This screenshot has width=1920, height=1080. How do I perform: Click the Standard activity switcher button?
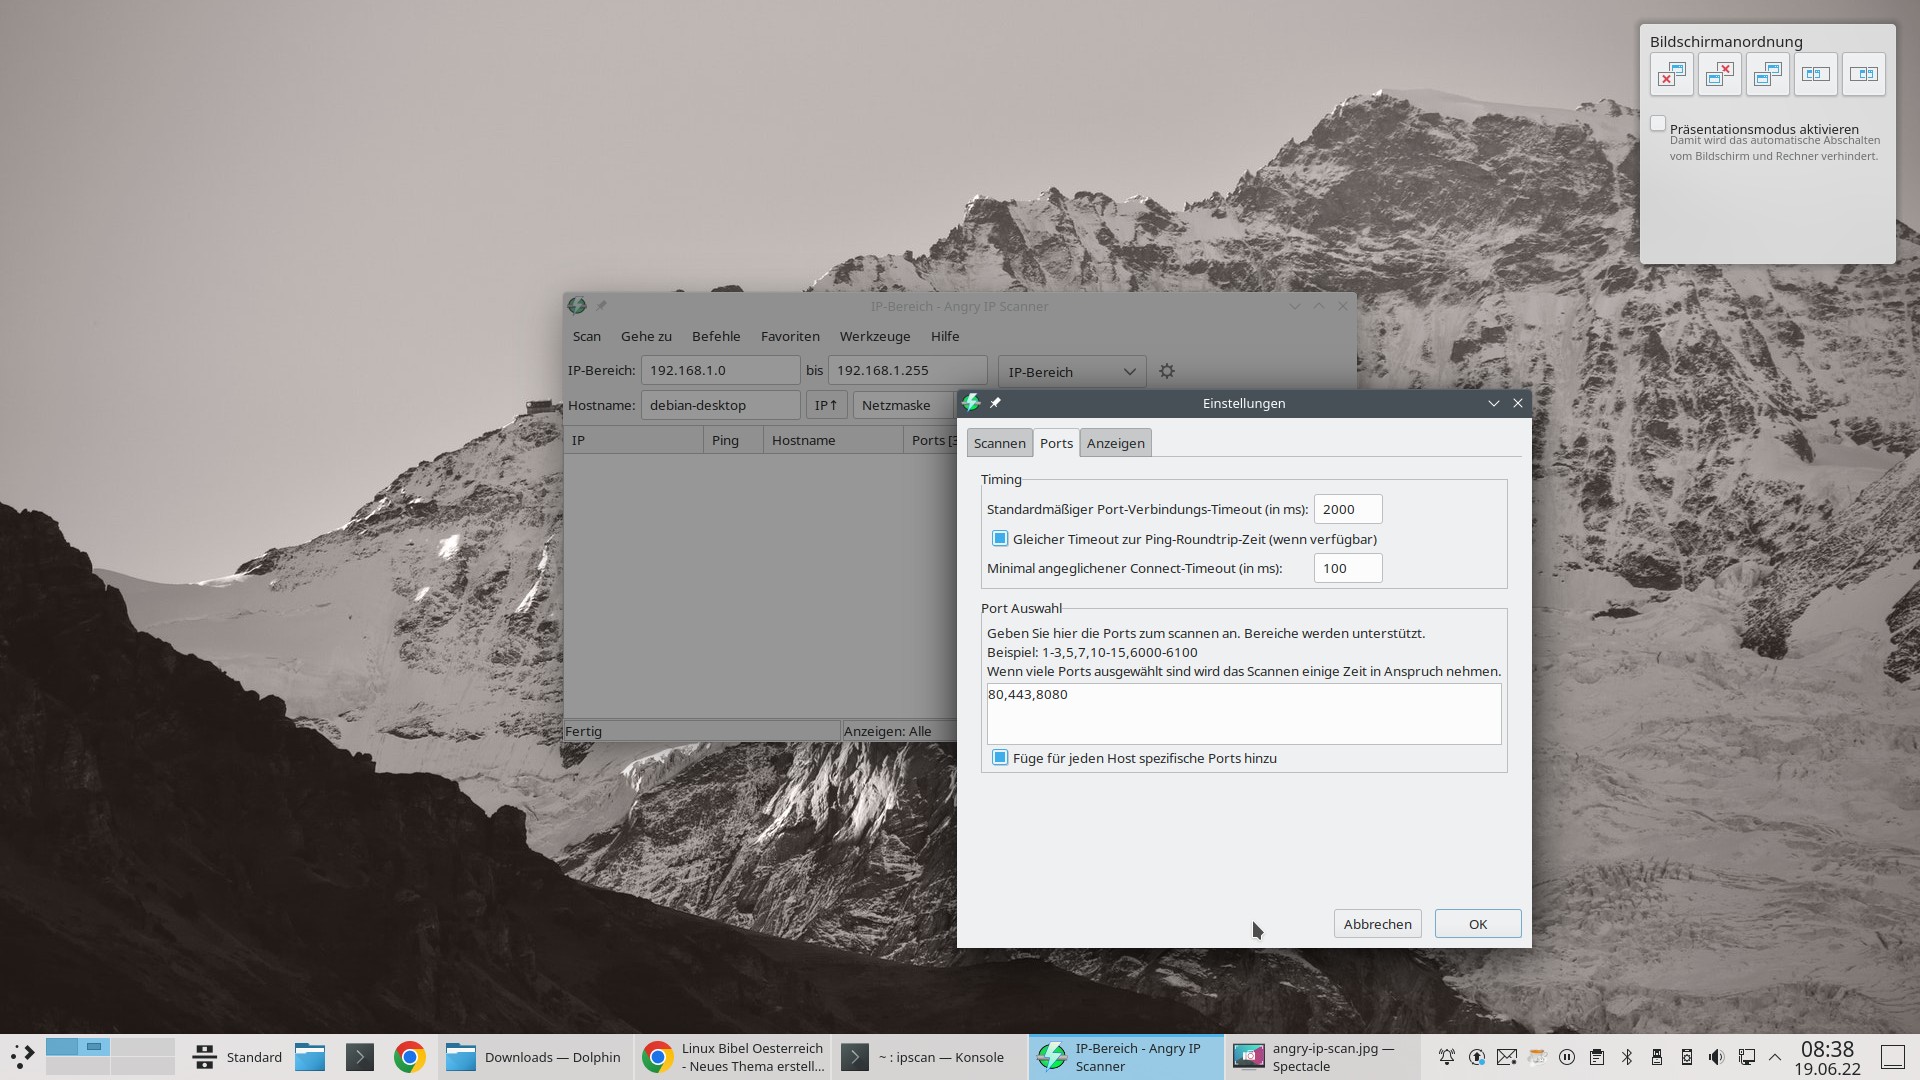[x=237, y=1057]
